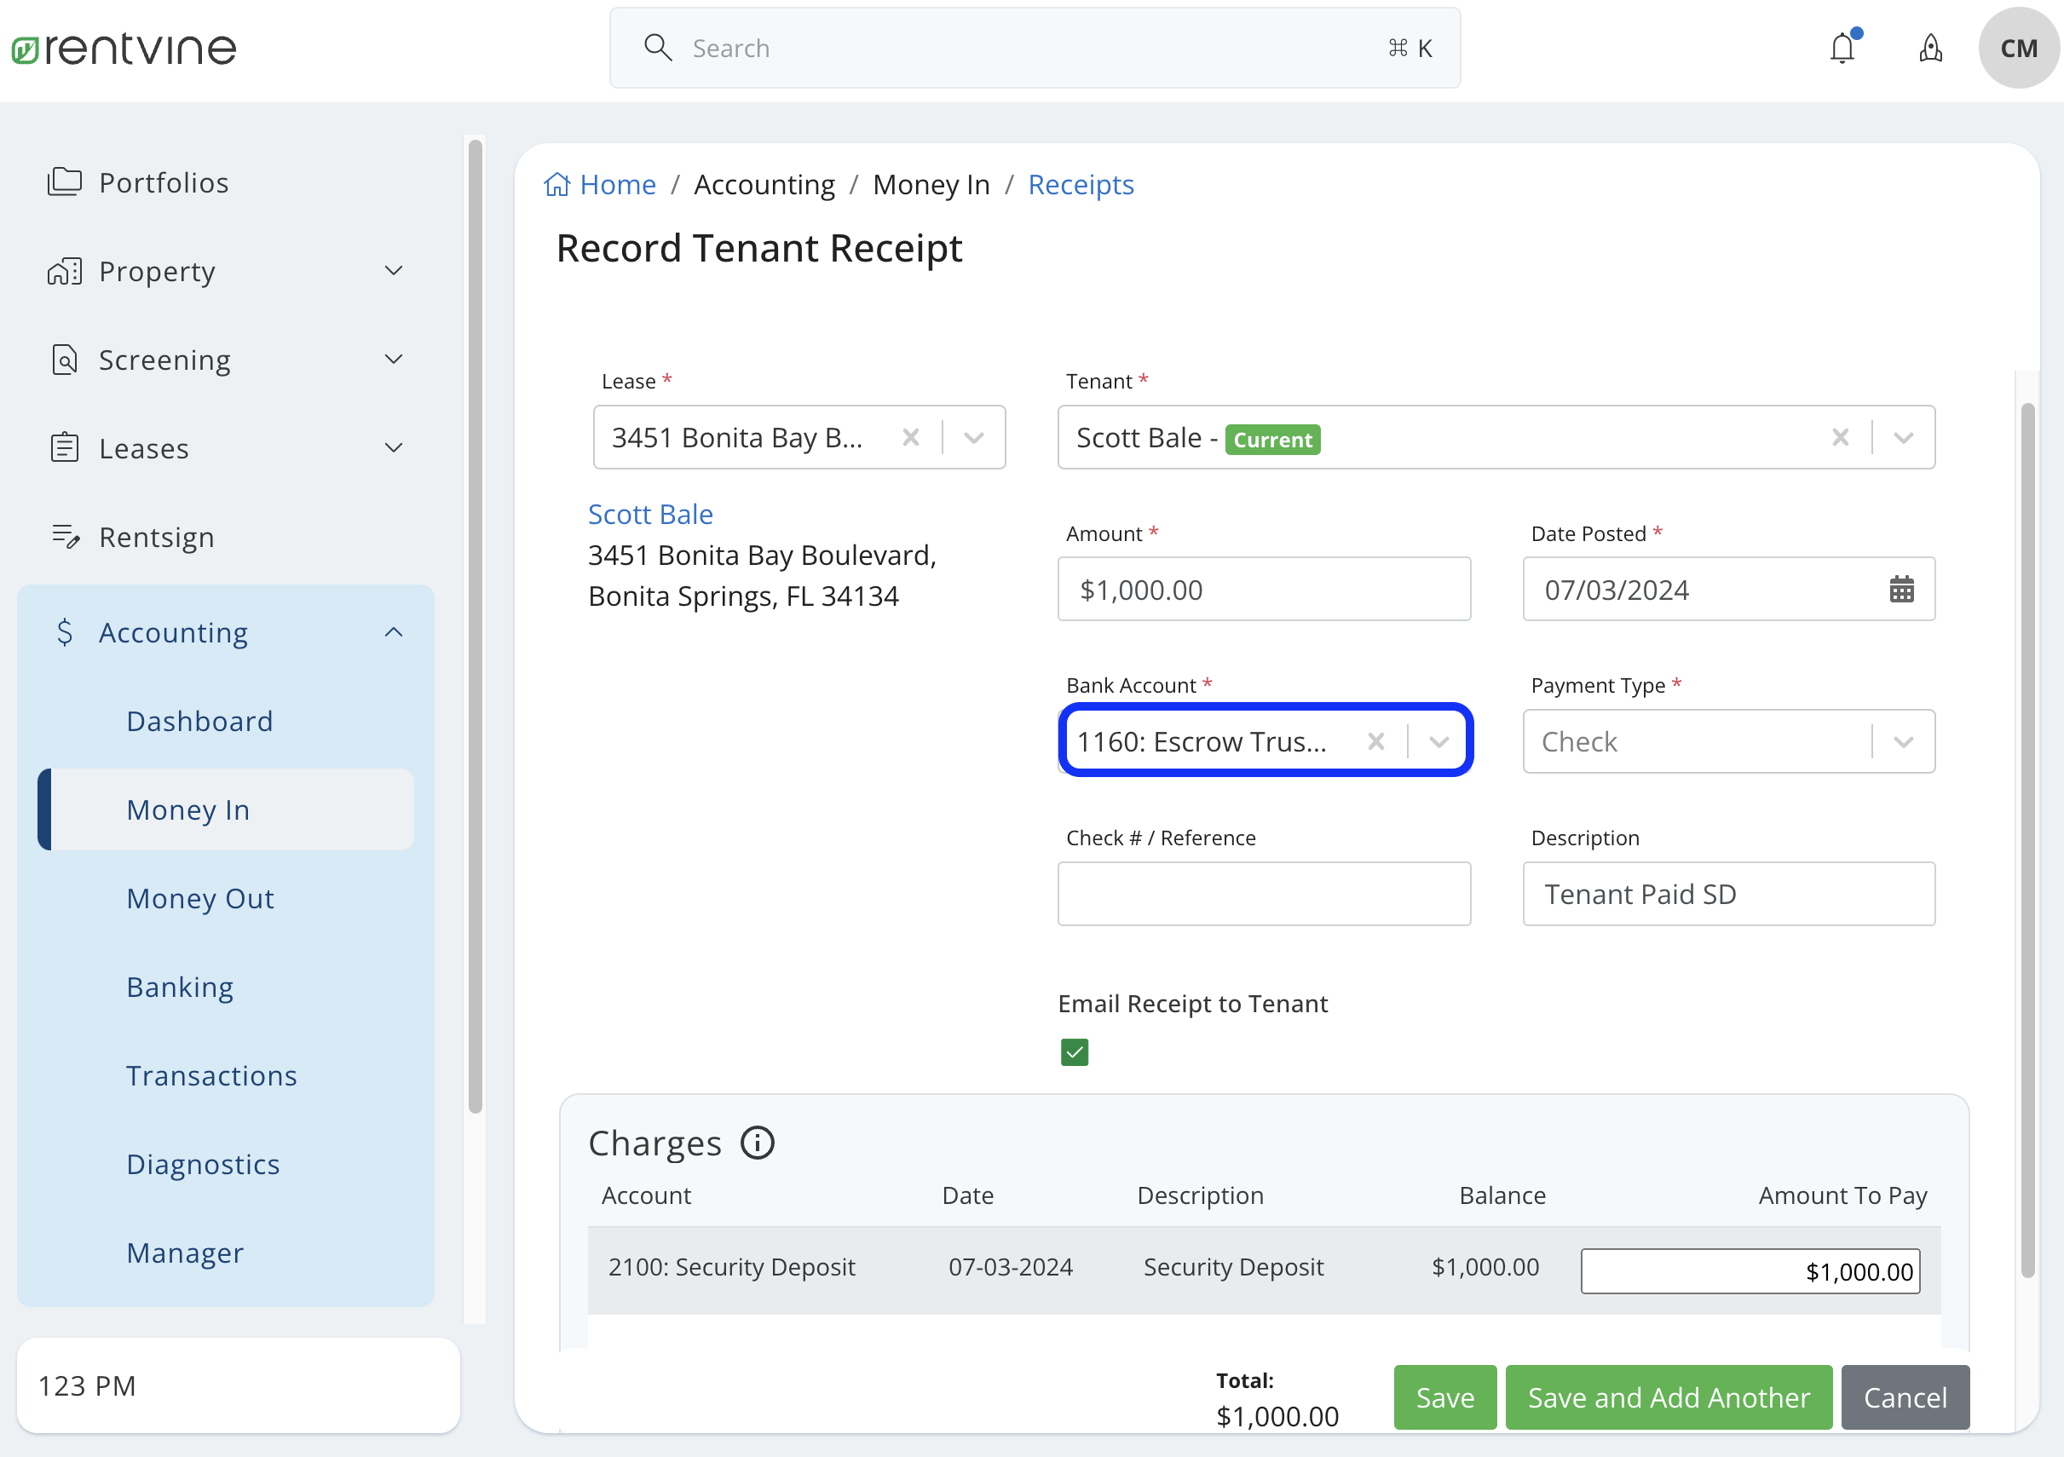Open the announcements megaphone icon
Image resolution: width=2064 pixels, height=1457 pixels.
[1931, 47]
